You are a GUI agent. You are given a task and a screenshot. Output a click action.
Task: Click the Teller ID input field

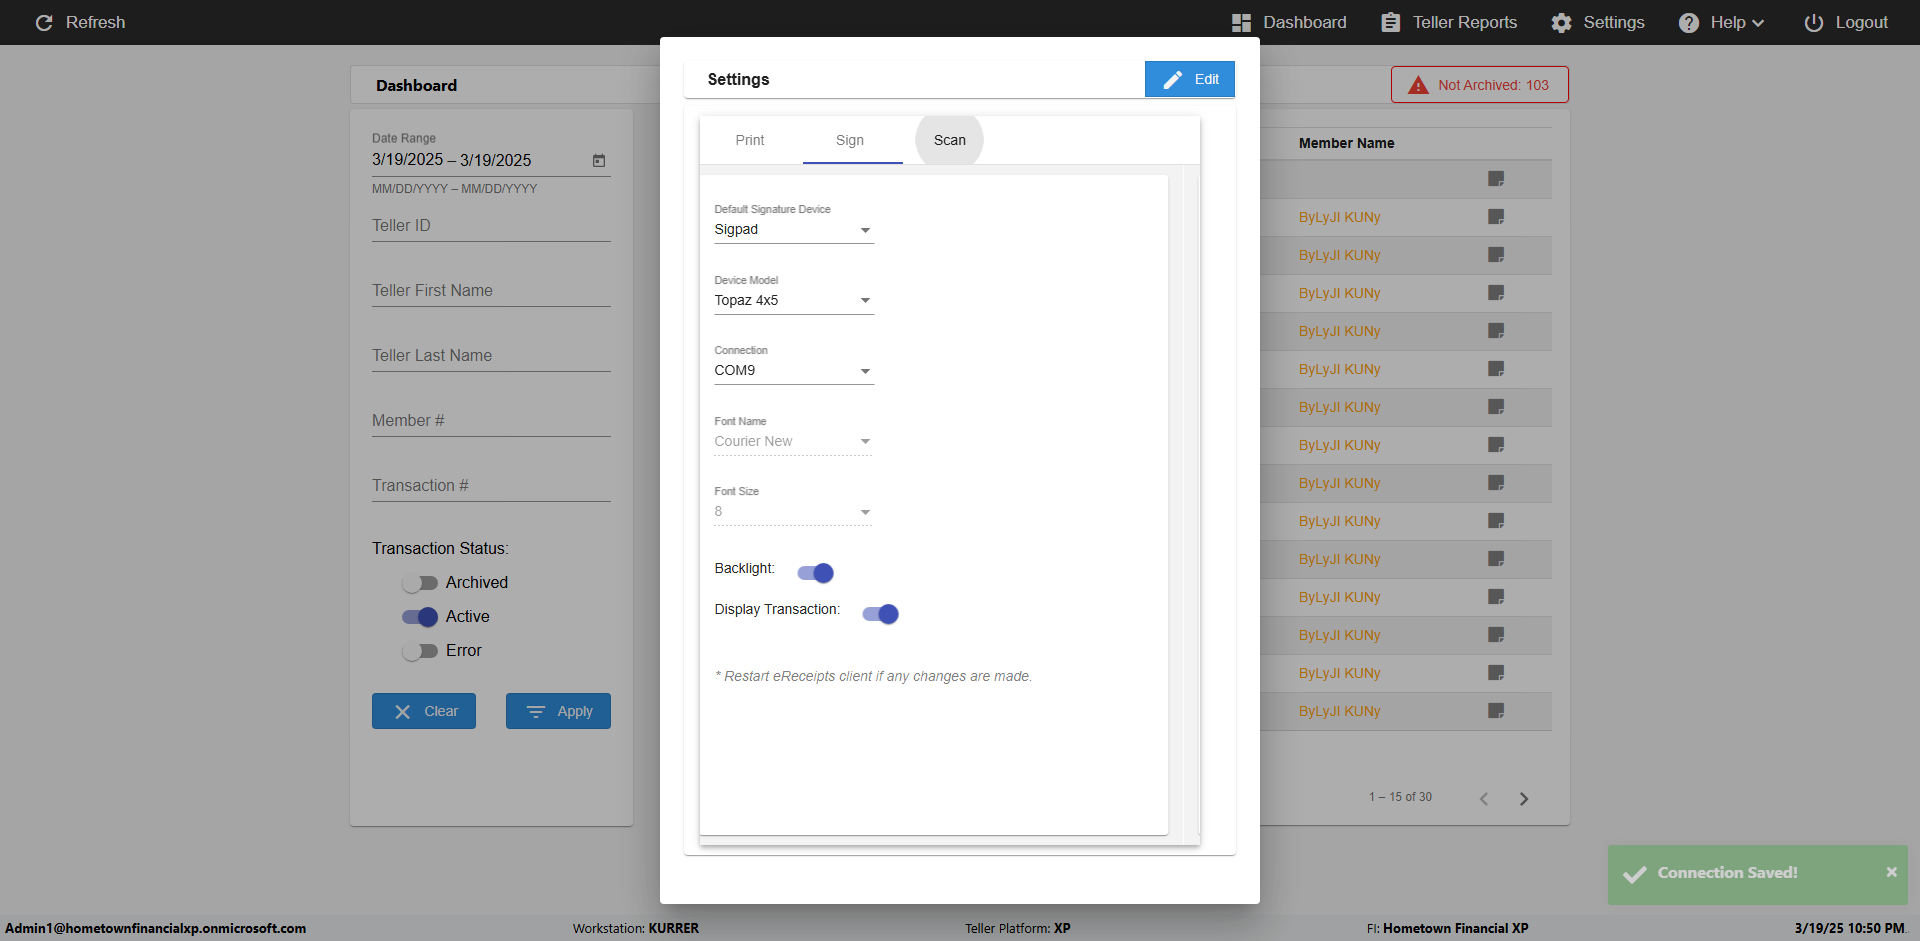tap(491, 226)
